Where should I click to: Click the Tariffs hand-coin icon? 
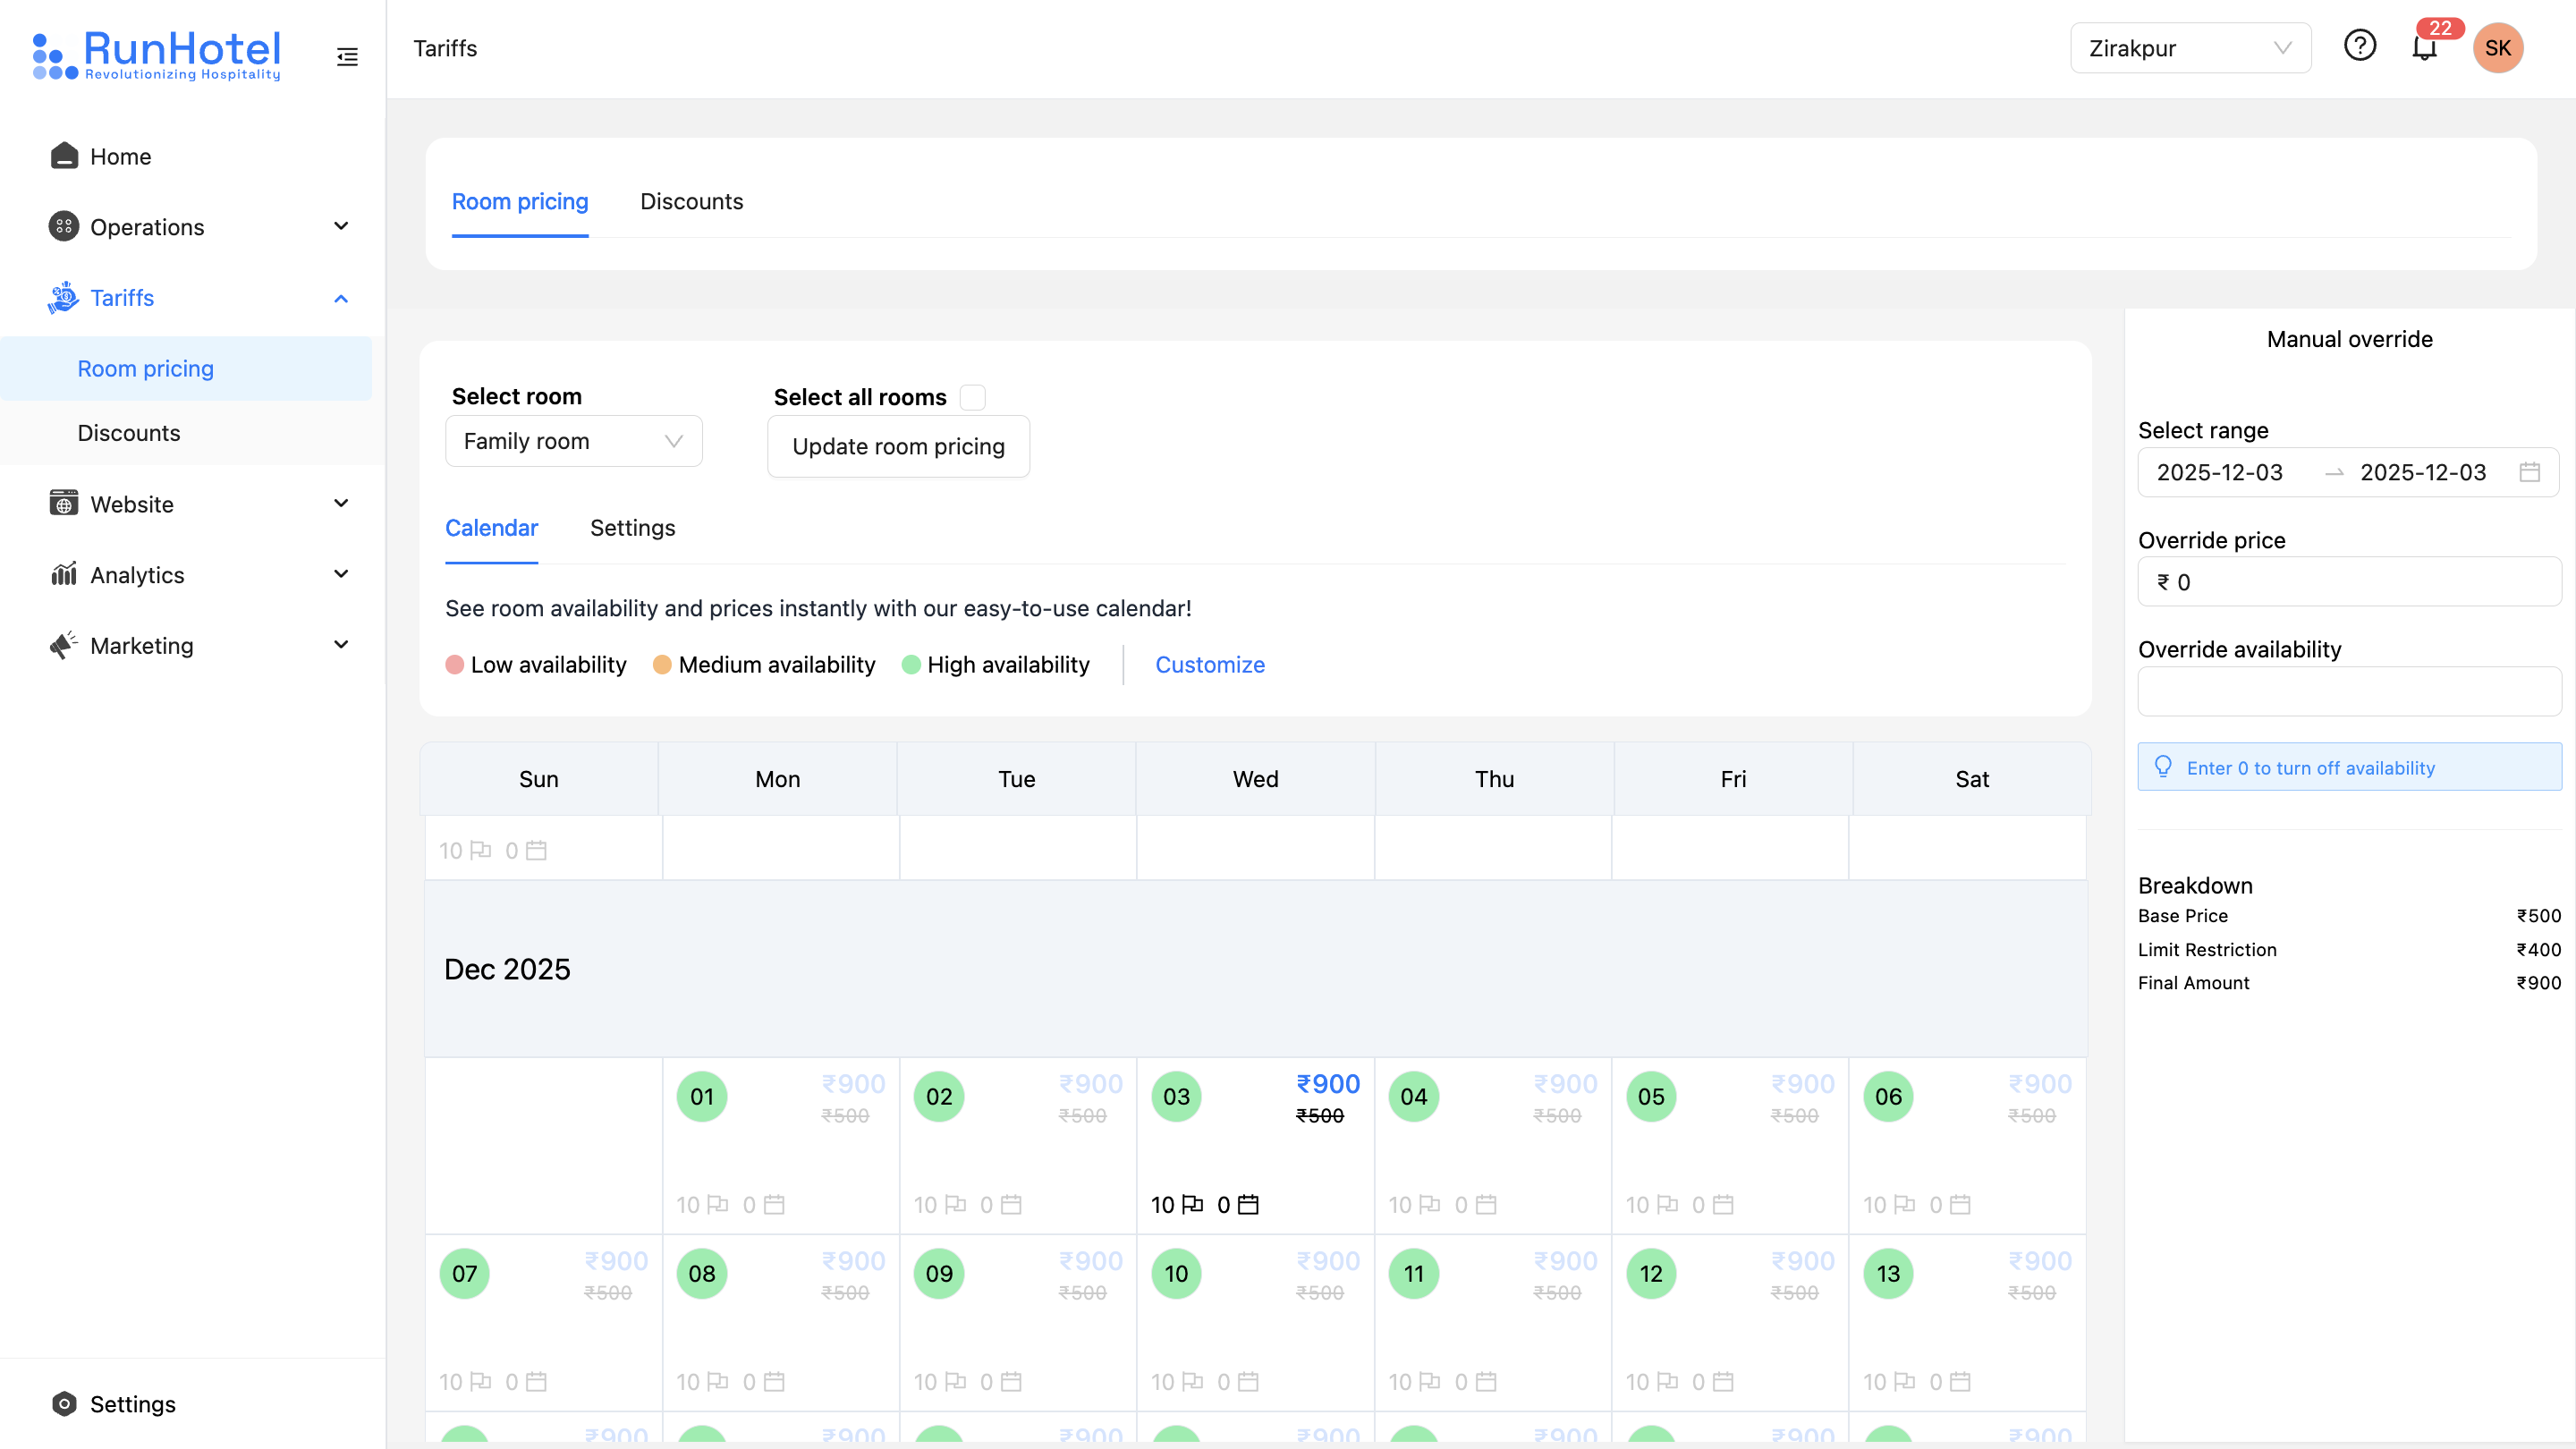(63, 297)
